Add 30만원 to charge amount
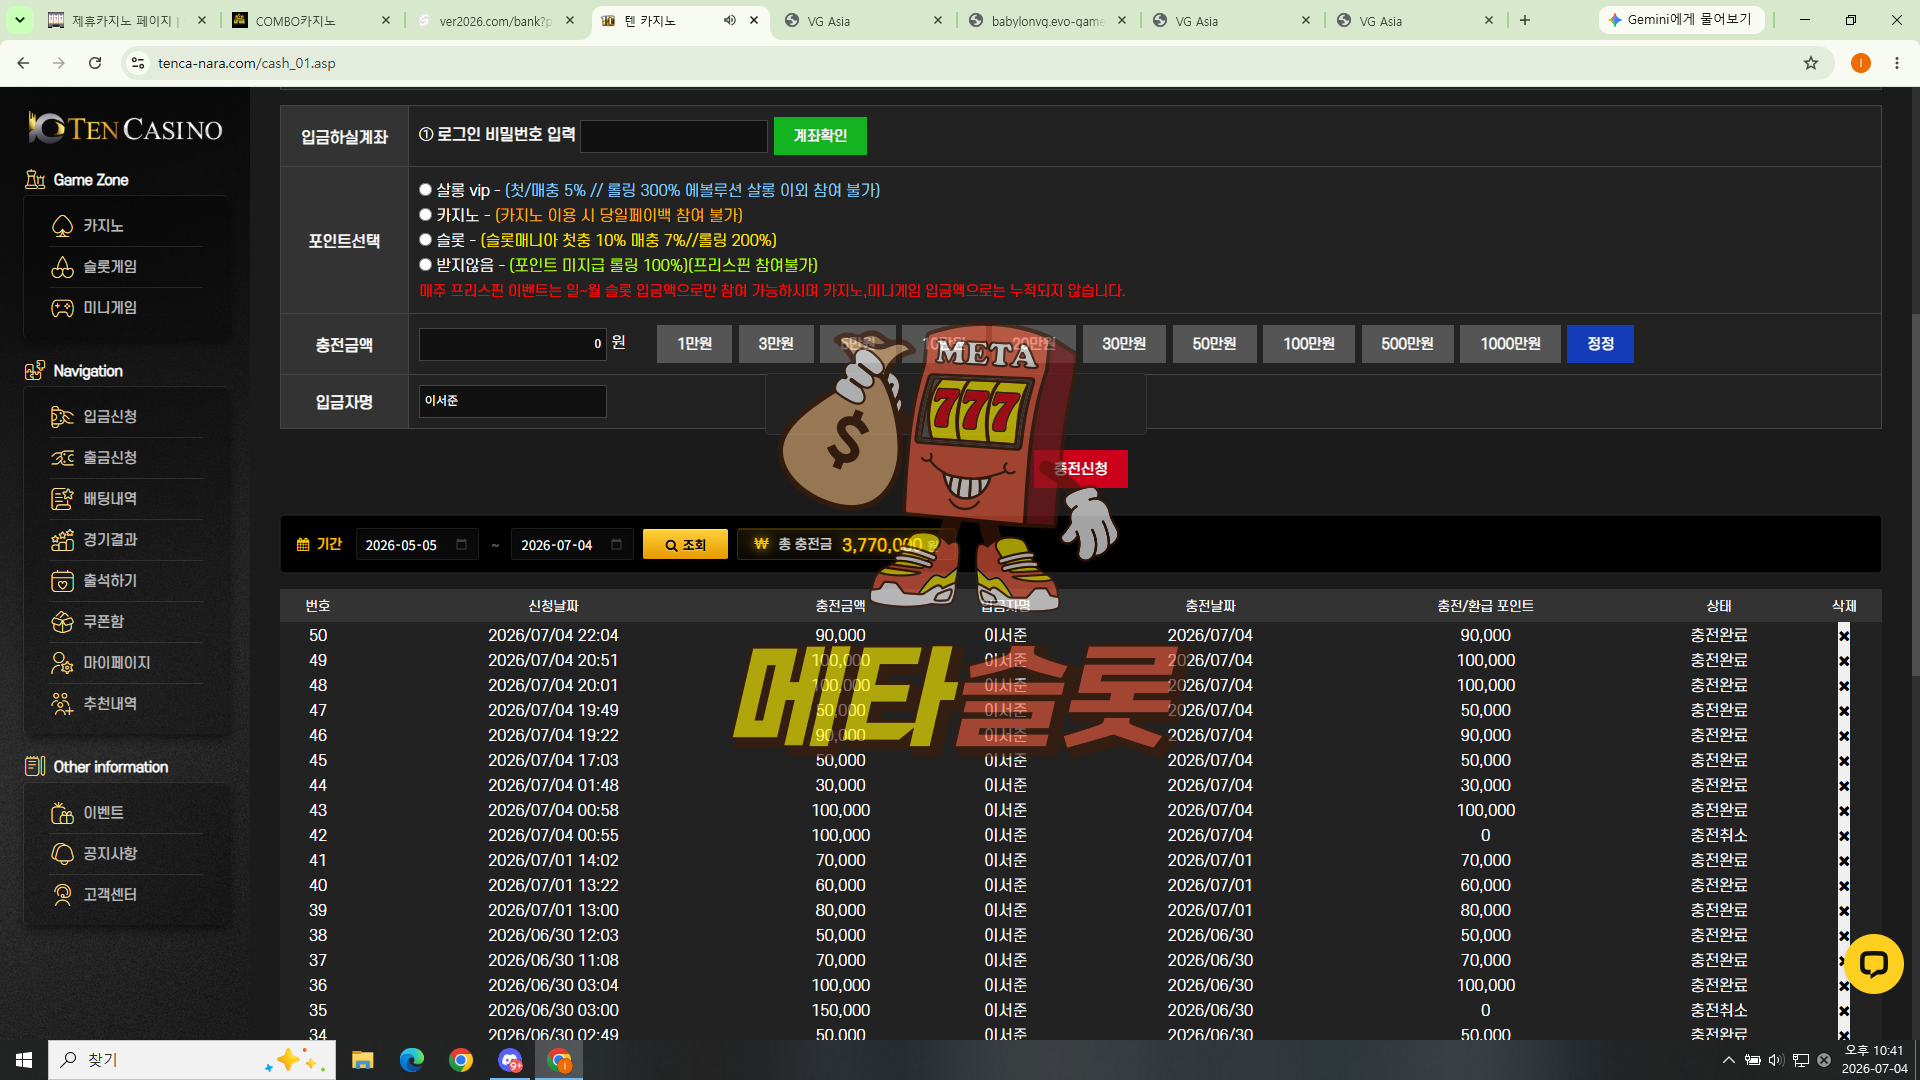Screen dimensions: 1920x1080 [x=1124, y=344]
